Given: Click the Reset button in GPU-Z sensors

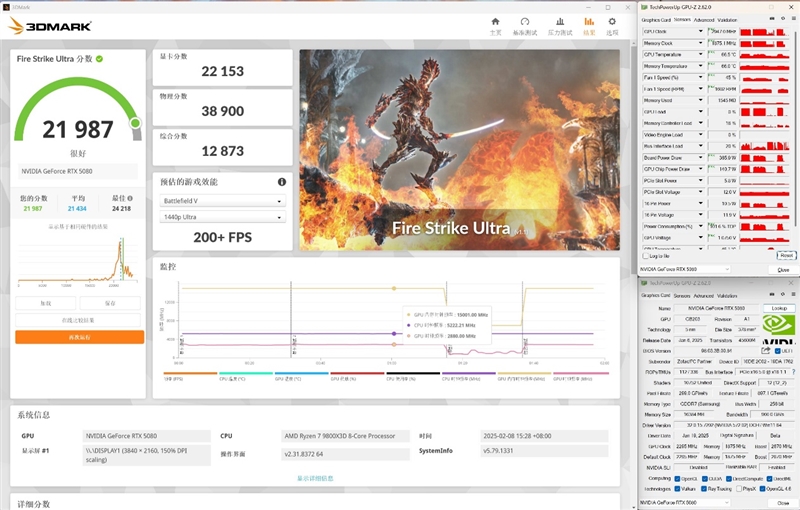Looking at the screenshot, I should (x=786, y=256).
